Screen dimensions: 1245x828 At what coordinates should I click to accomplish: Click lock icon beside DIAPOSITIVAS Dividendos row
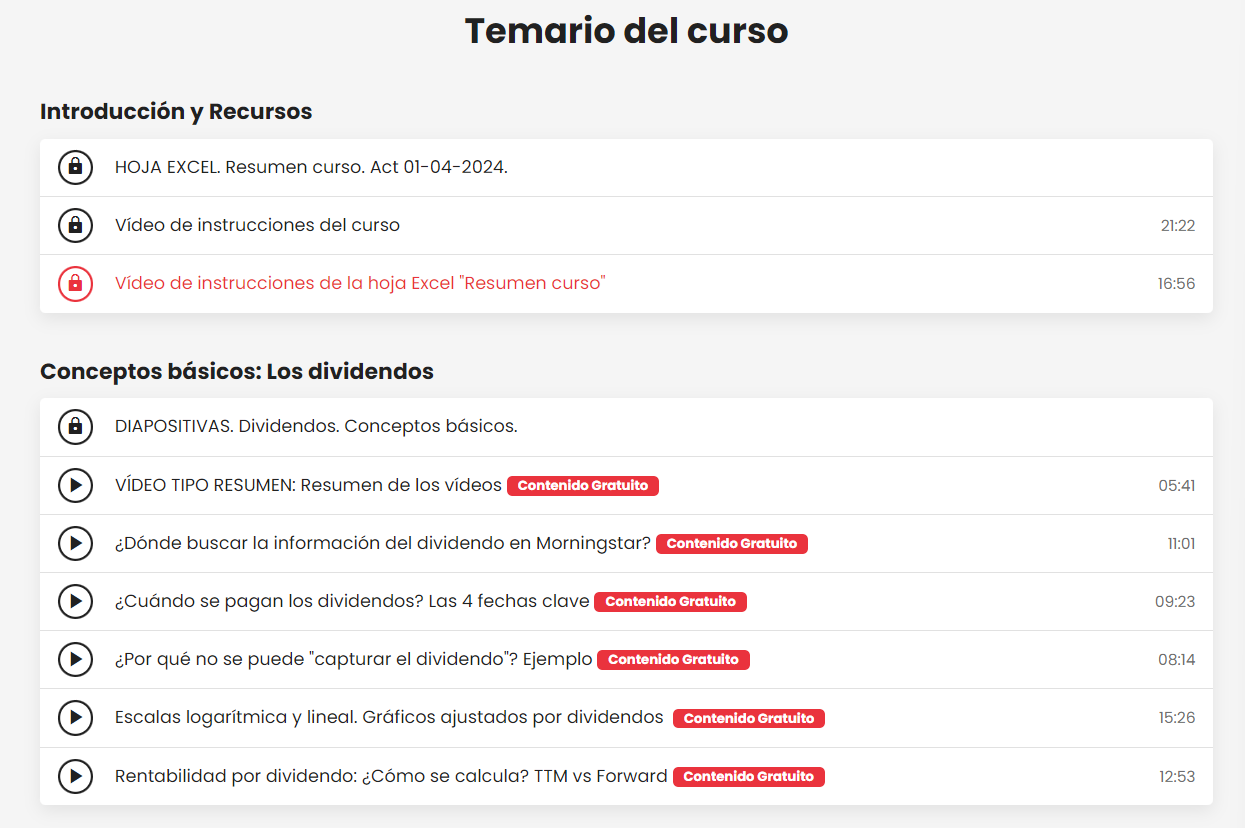tap(75, 426)
